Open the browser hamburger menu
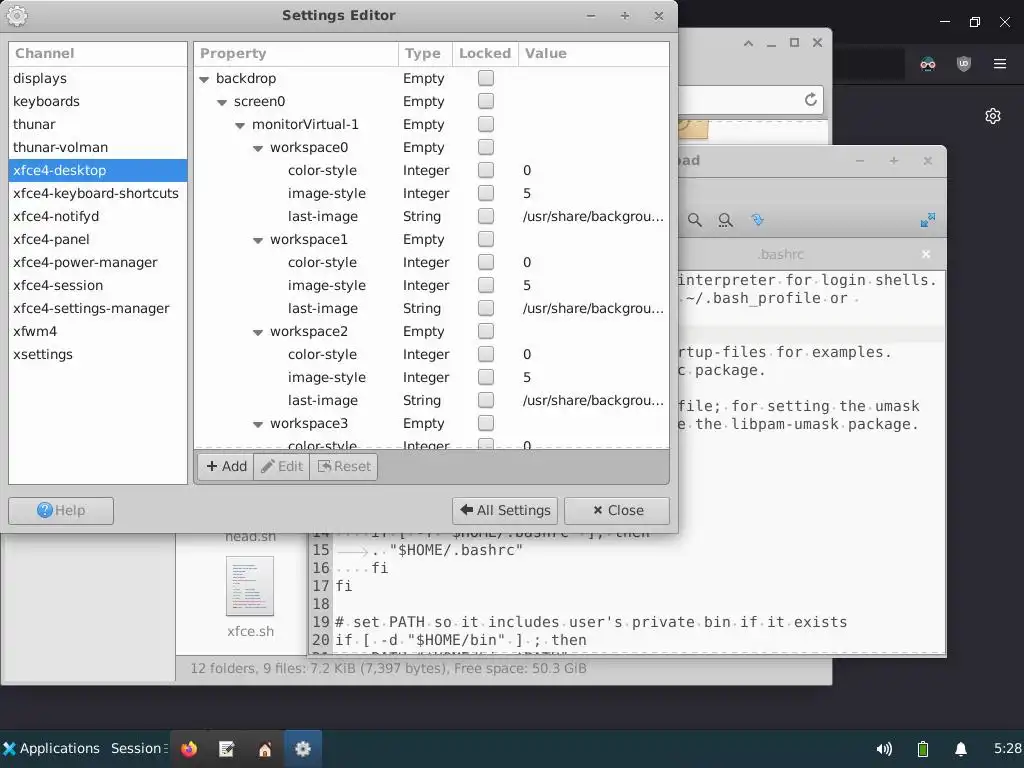The height and width of the screenshot is (768, 1024). (999, 63)
